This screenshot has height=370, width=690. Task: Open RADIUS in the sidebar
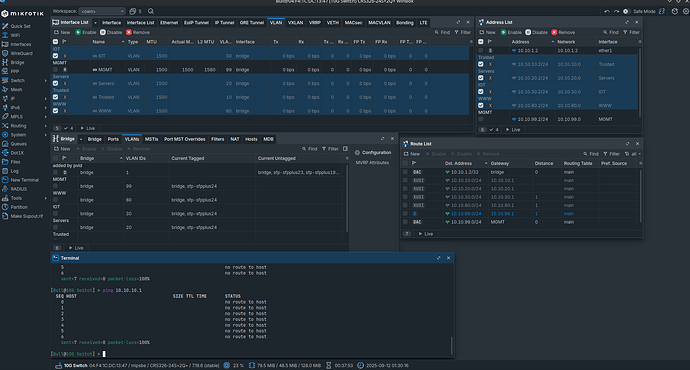15,189
